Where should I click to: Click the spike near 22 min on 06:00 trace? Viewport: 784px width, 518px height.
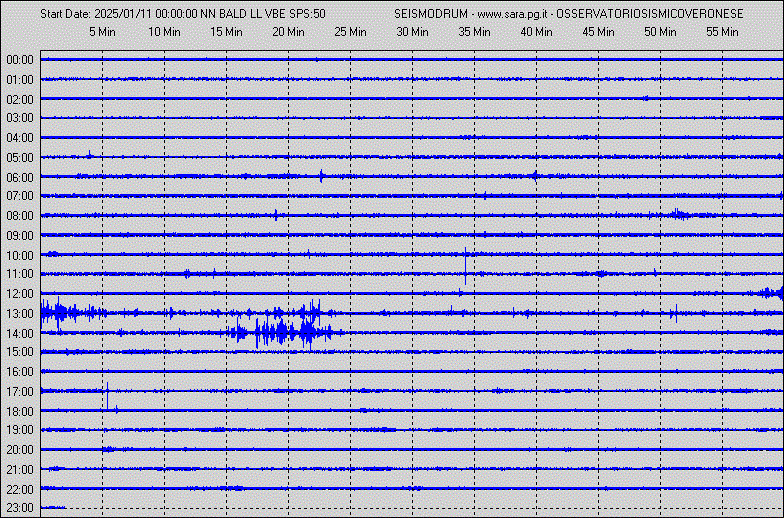[322, 176]
